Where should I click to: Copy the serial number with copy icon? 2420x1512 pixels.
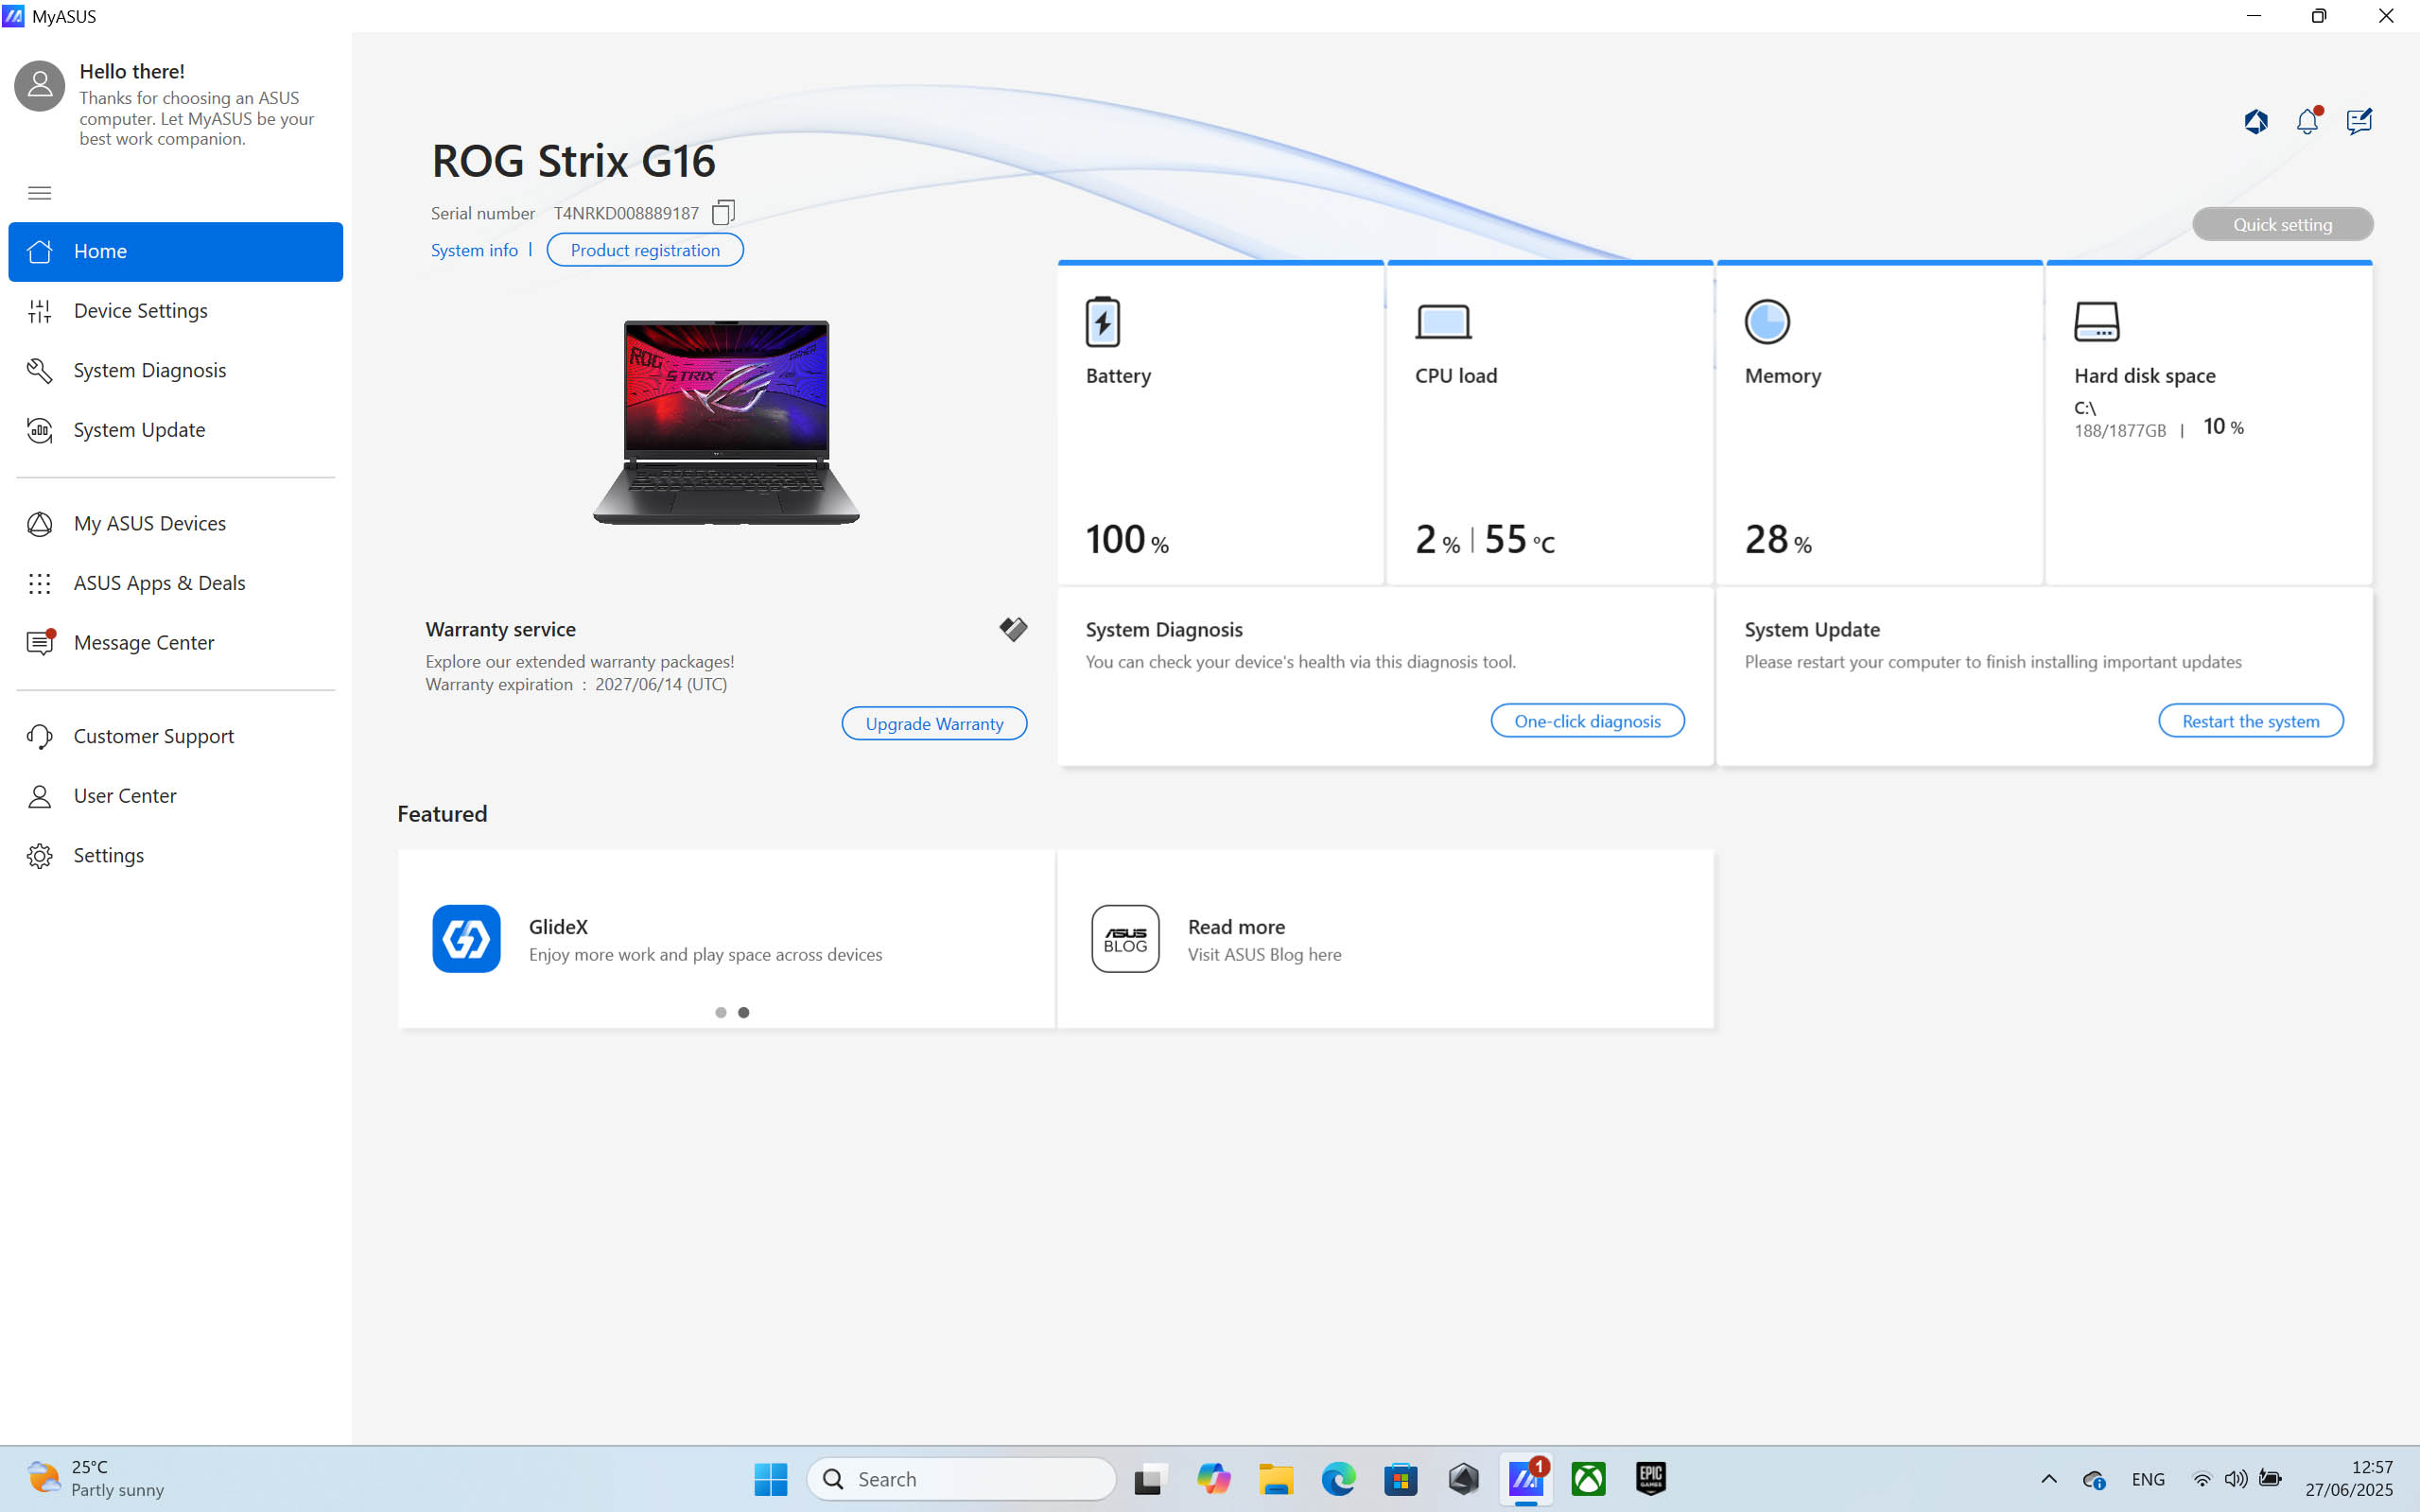pos(723,212)
